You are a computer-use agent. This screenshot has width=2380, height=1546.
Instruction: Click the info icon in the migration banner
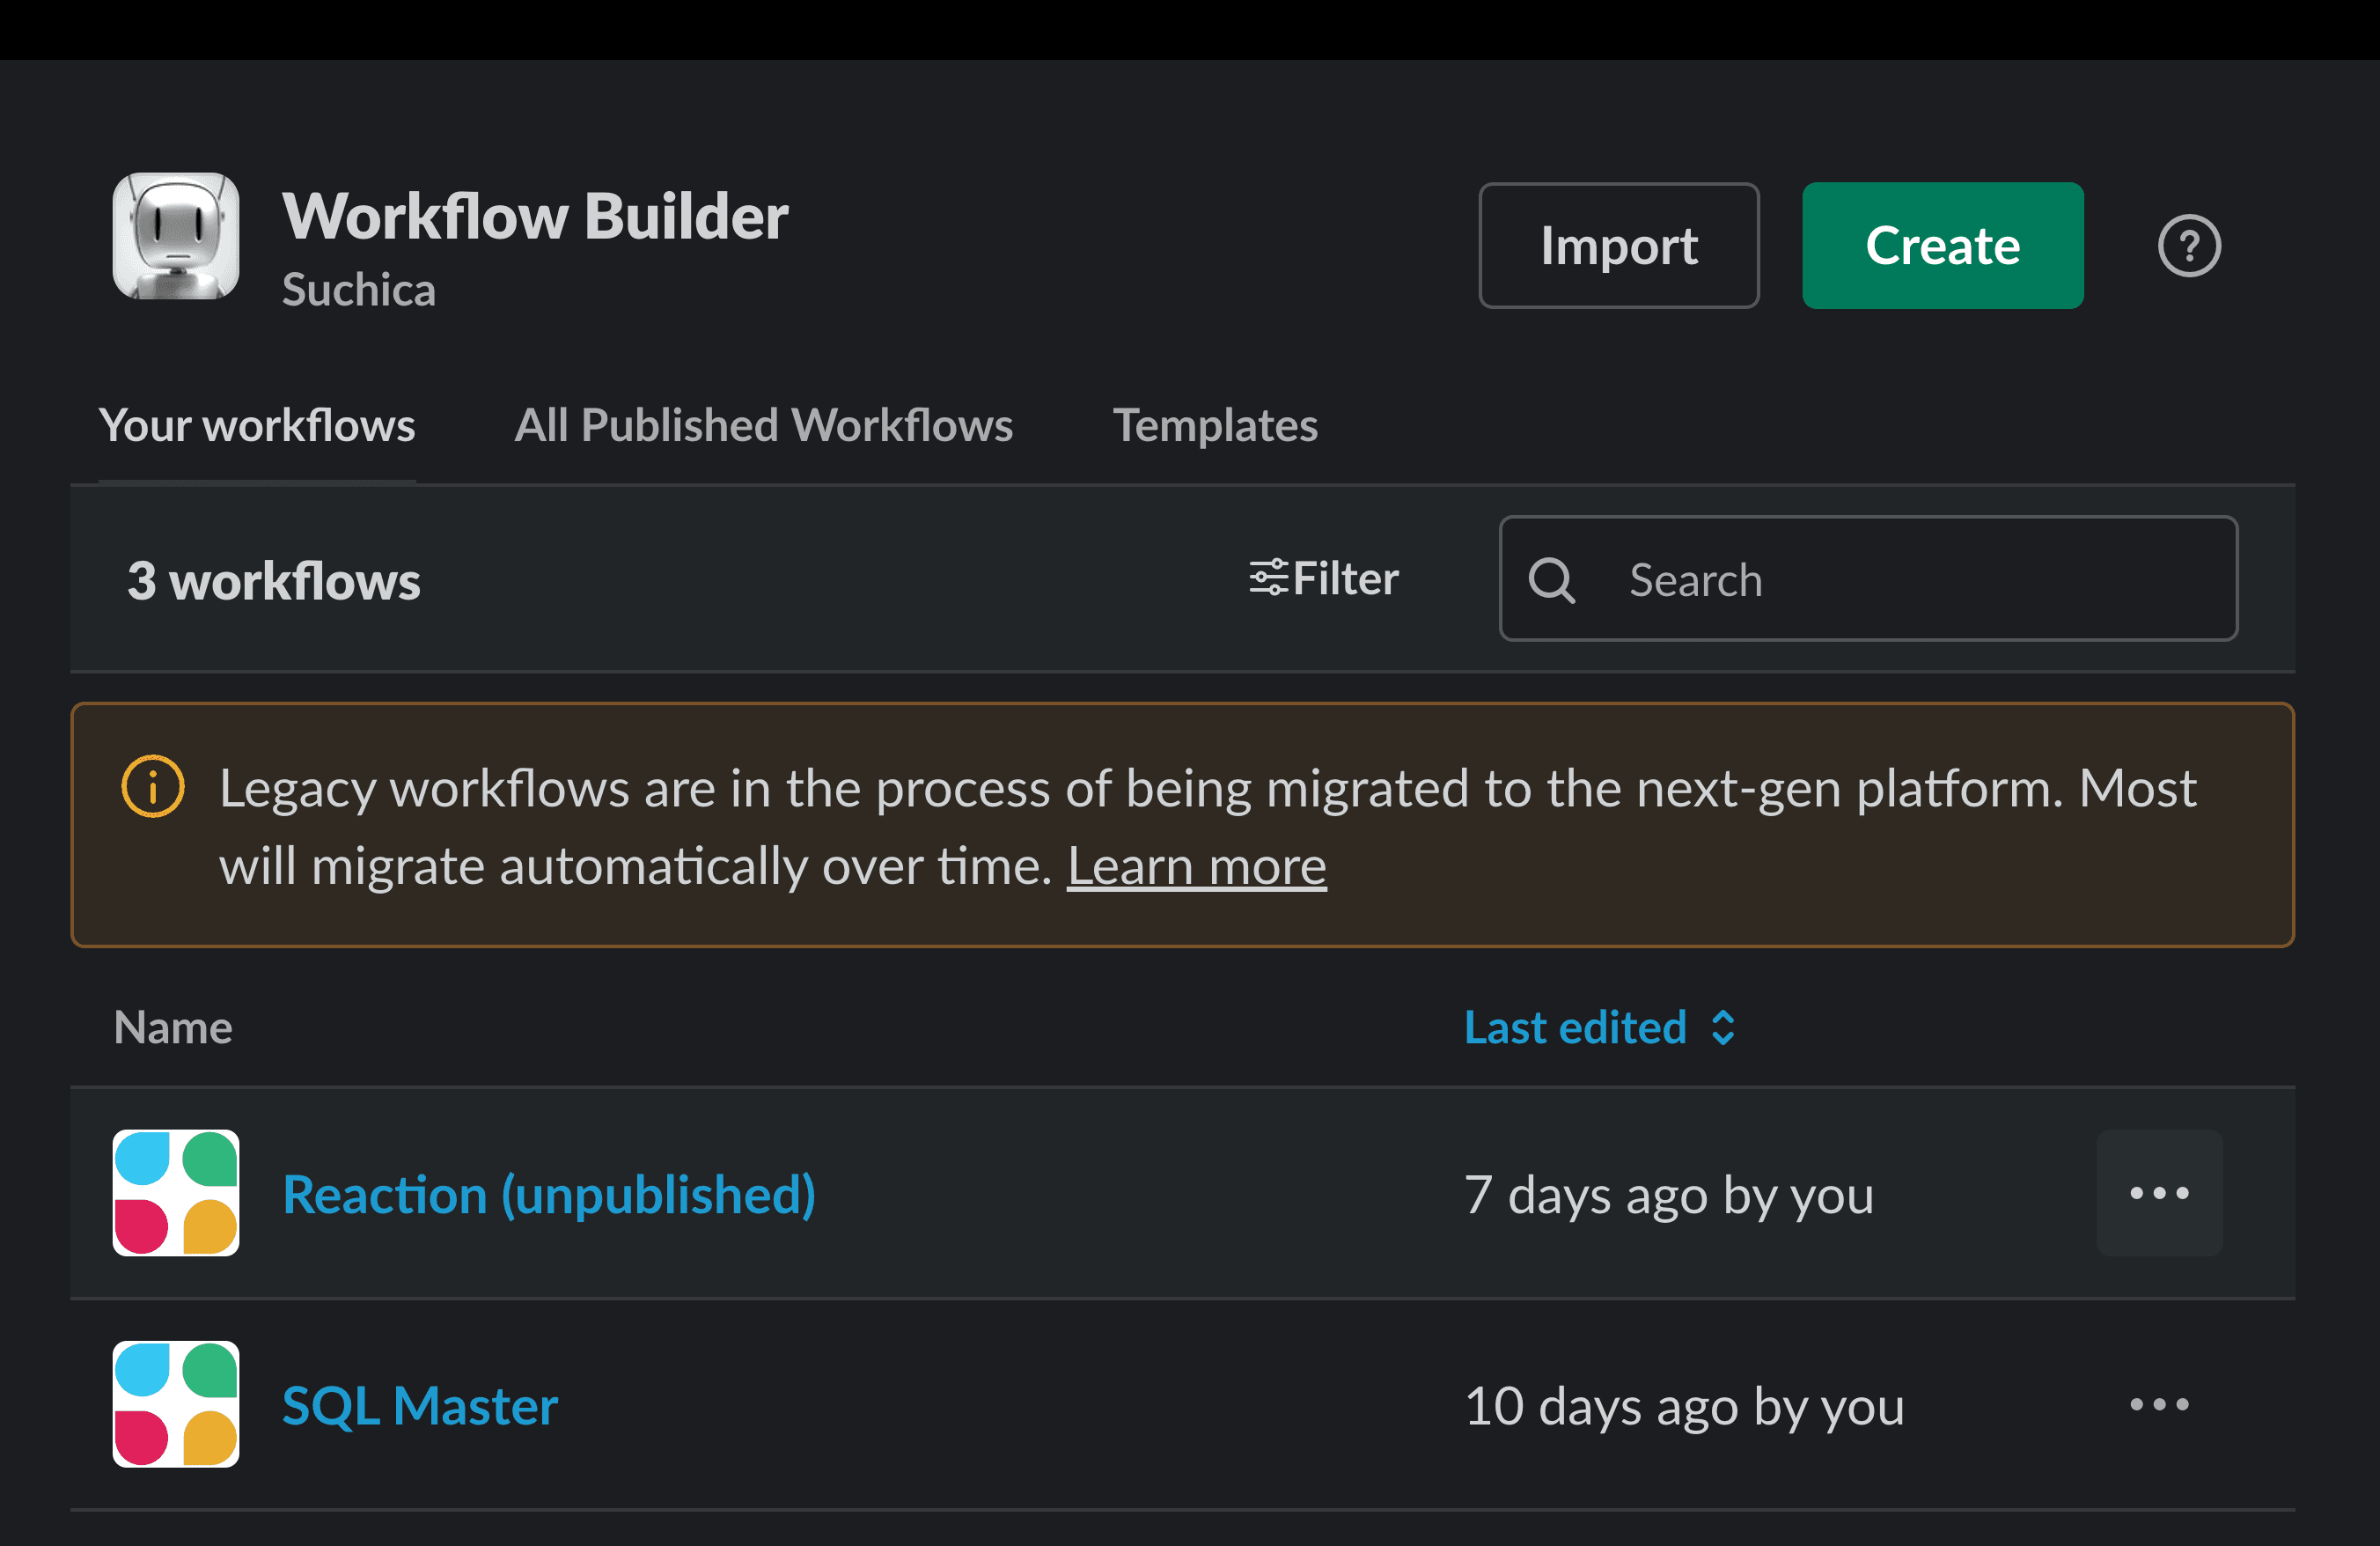point(152,787)
